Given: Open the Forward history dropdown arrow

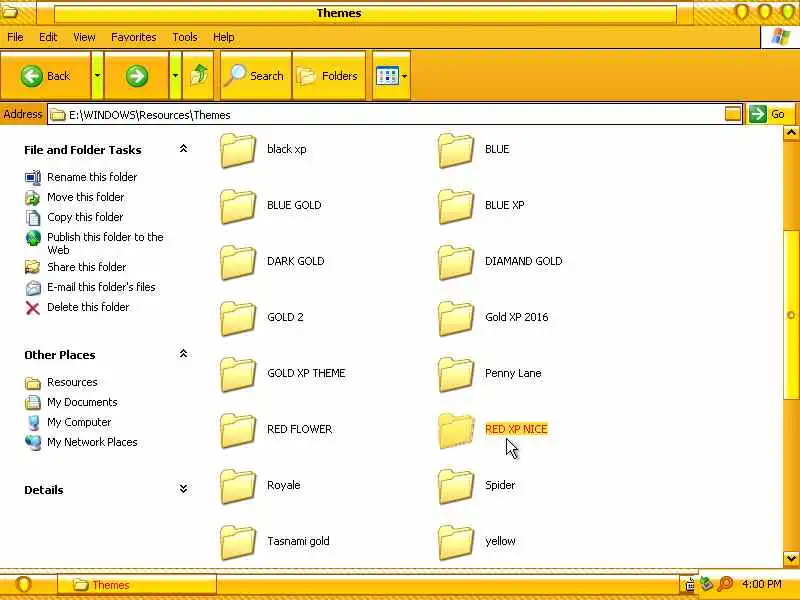Looking at the screenshot, I should [175, 76].
